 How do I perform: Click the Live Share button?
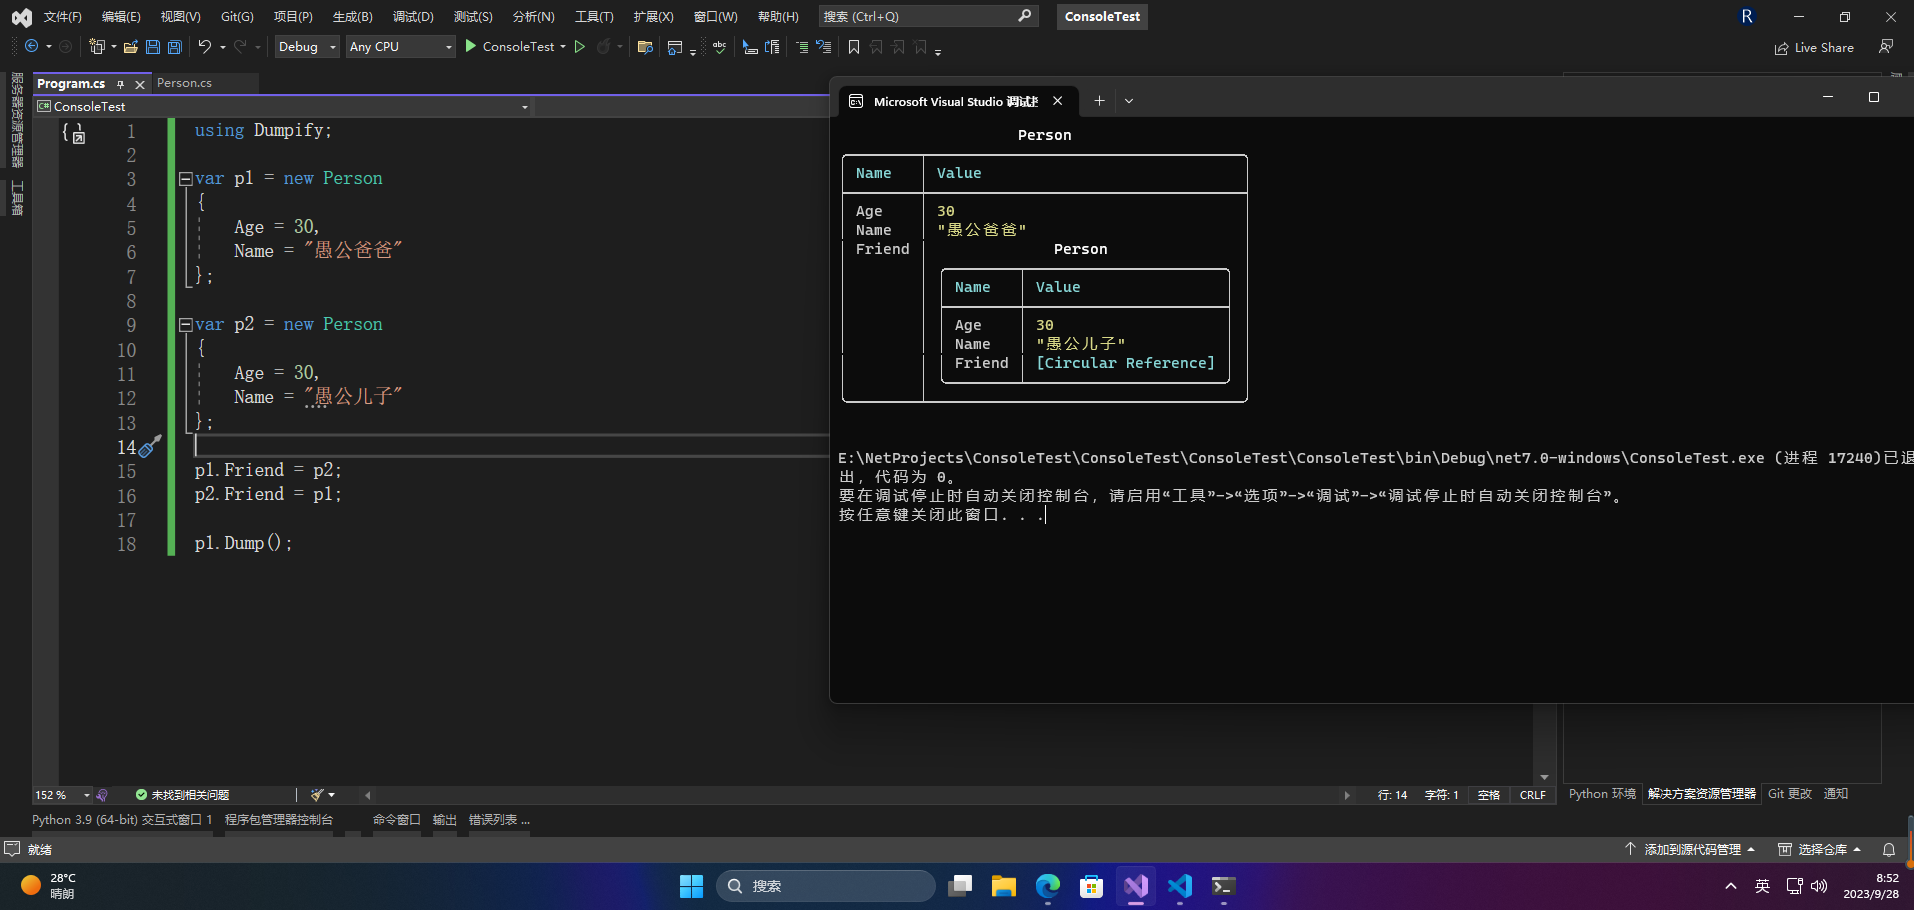coord(1814,48)
